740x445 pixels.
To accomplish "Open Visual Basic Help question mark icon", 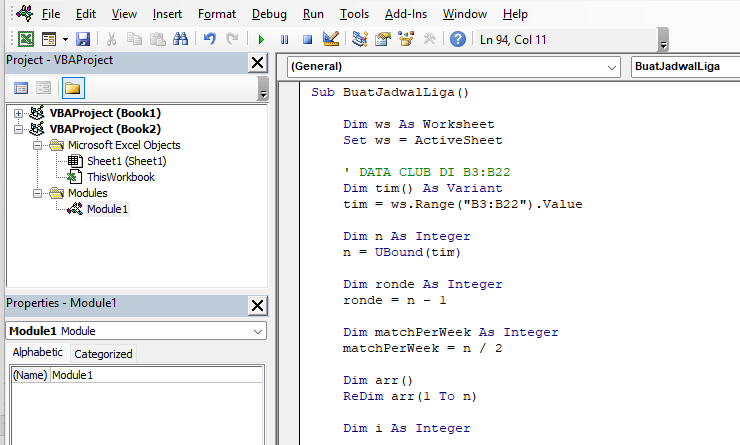I will tap(458, 39).
